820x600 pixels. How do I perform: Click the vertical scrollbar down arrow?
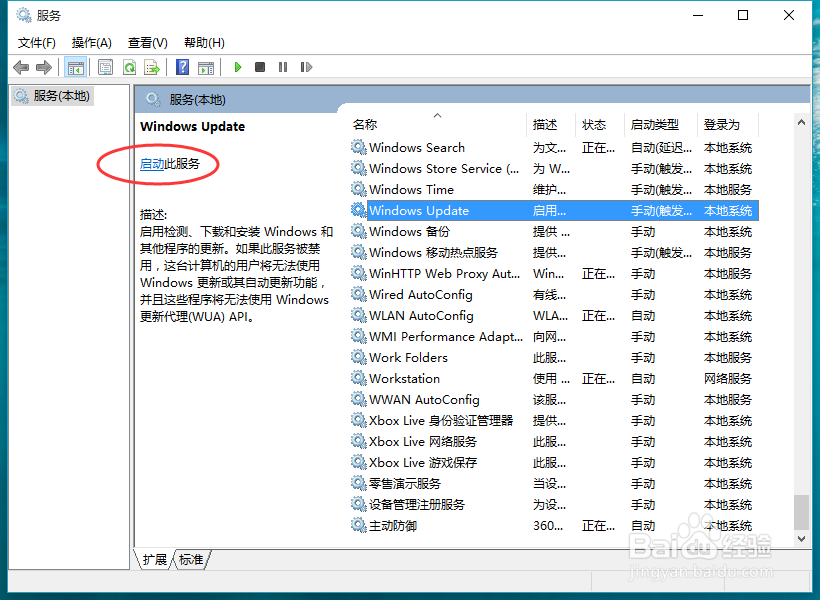tap(802, 539)
